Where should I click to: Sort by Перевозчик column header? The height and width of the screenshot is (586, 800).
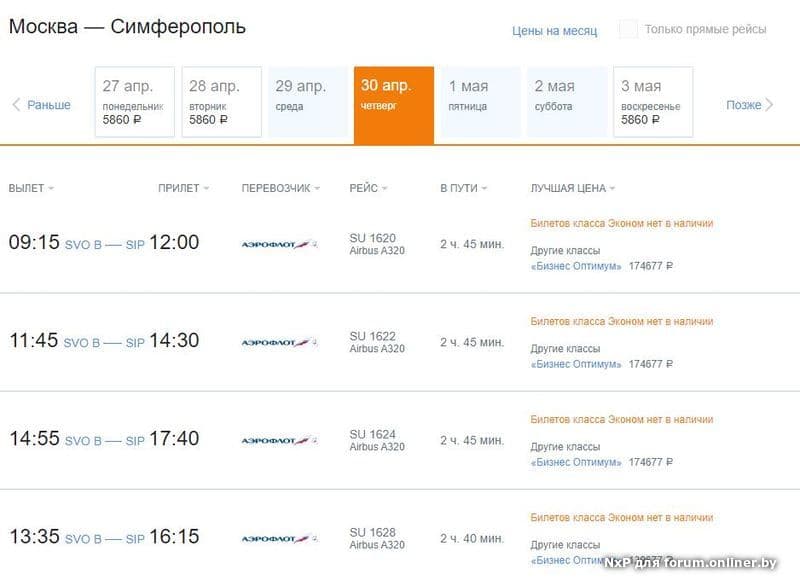point(281,188)
